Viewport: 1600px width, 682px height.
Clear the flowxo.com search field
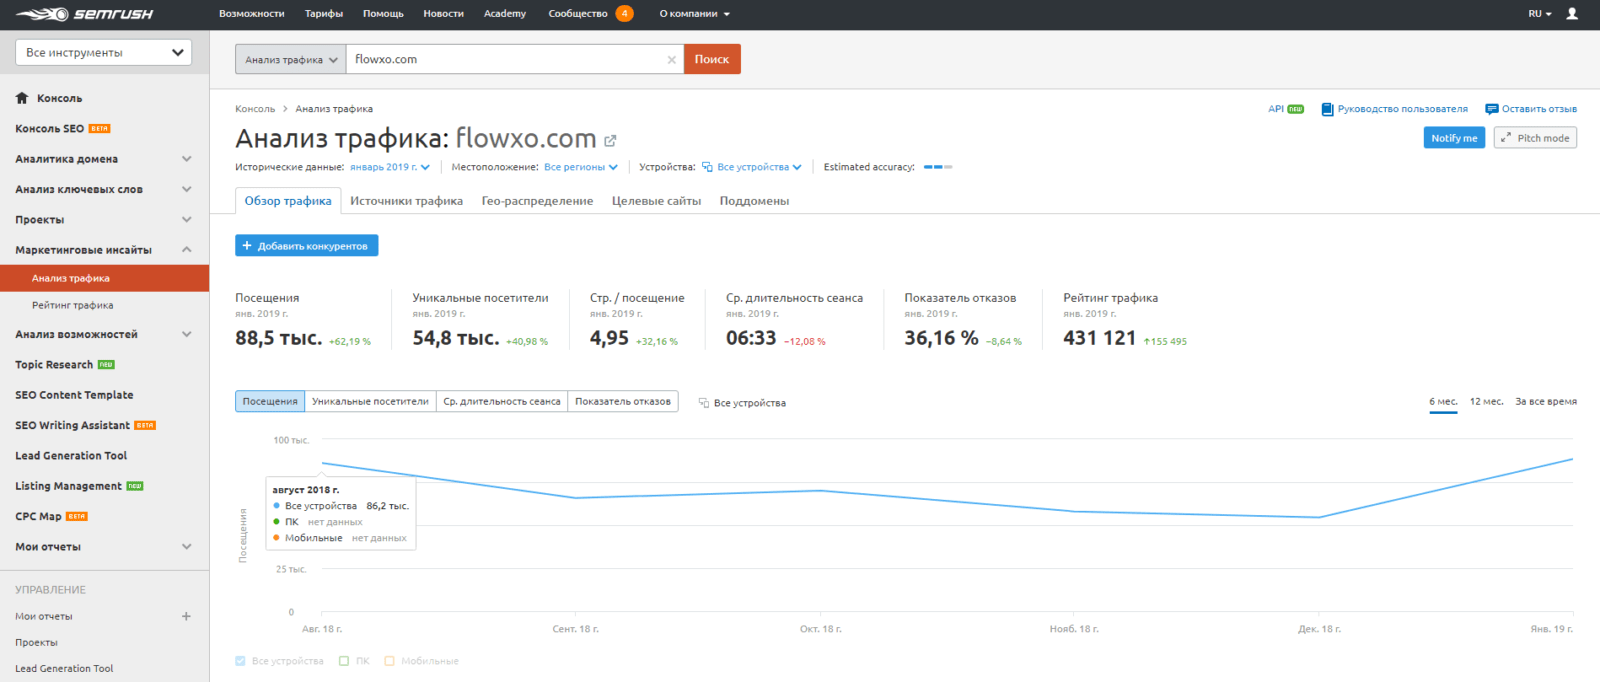[671, 60]
